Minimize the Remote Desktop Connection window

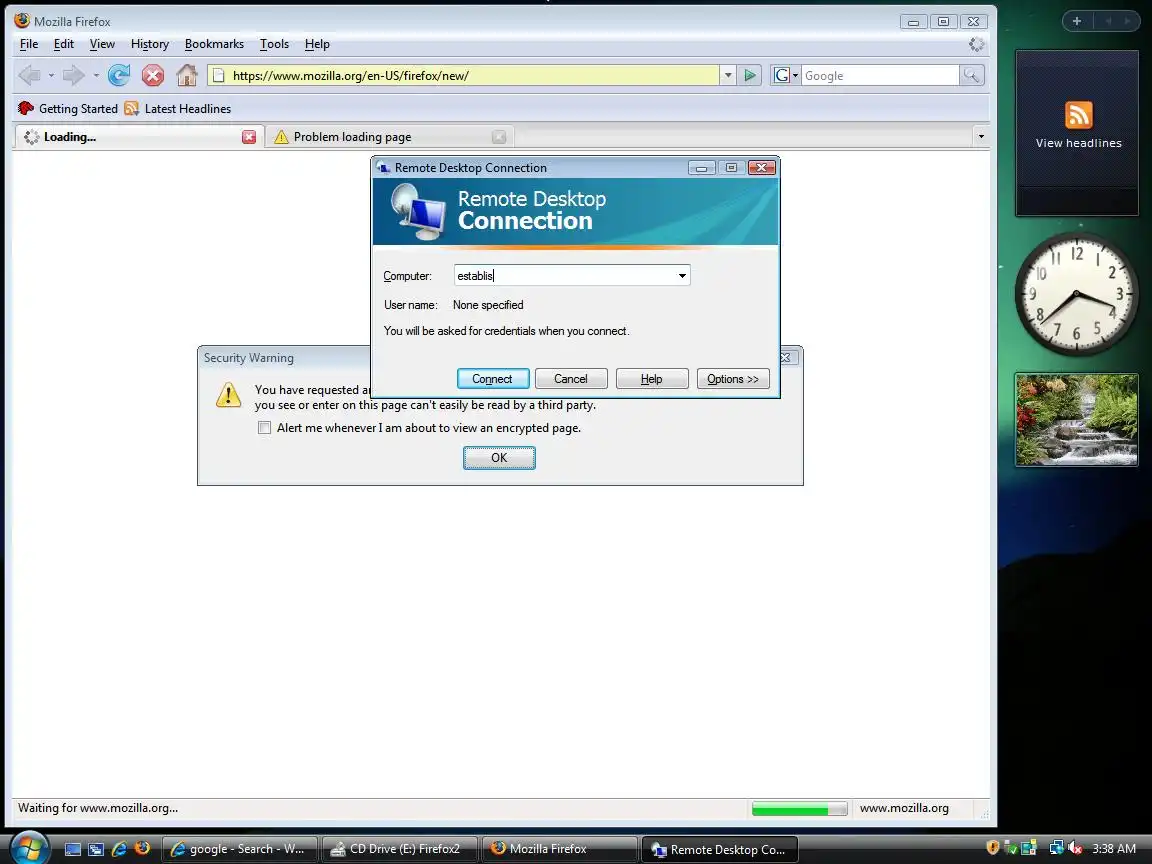[702, 168]
